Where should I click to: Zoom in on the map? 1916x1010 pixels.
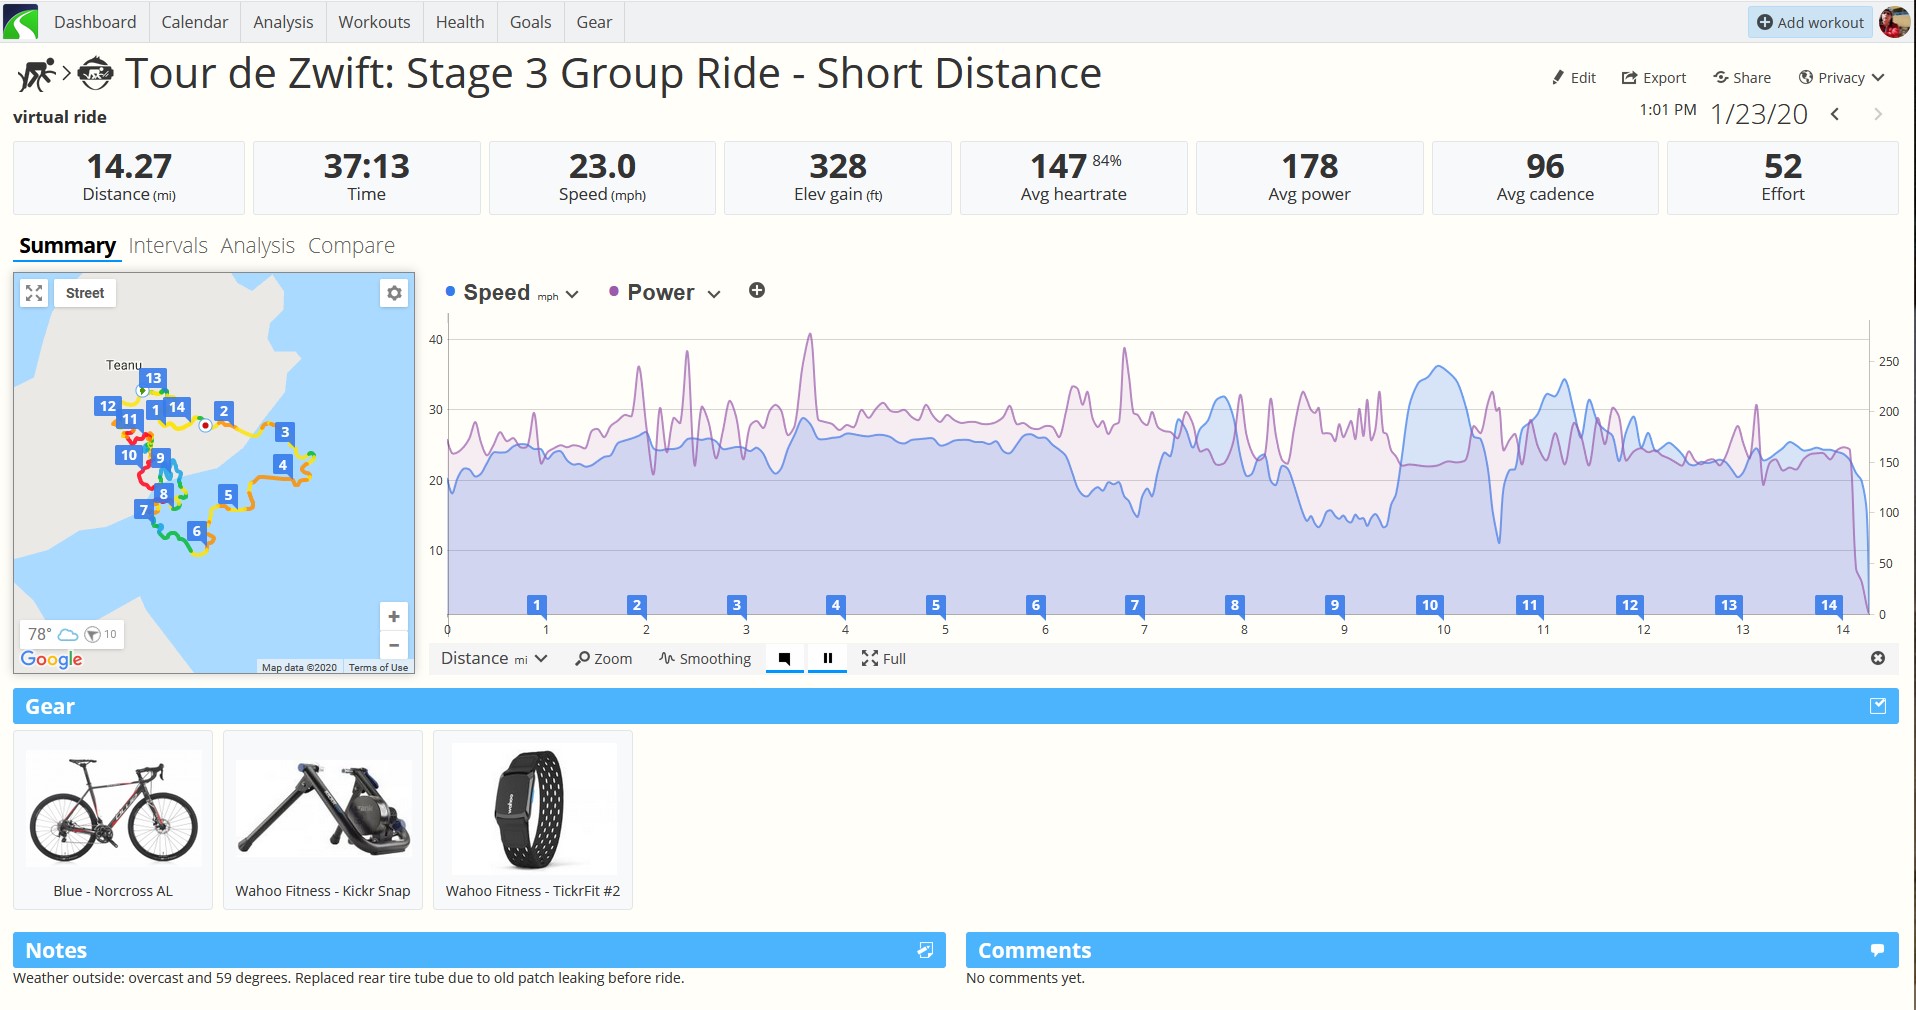[x=394, y=617]
